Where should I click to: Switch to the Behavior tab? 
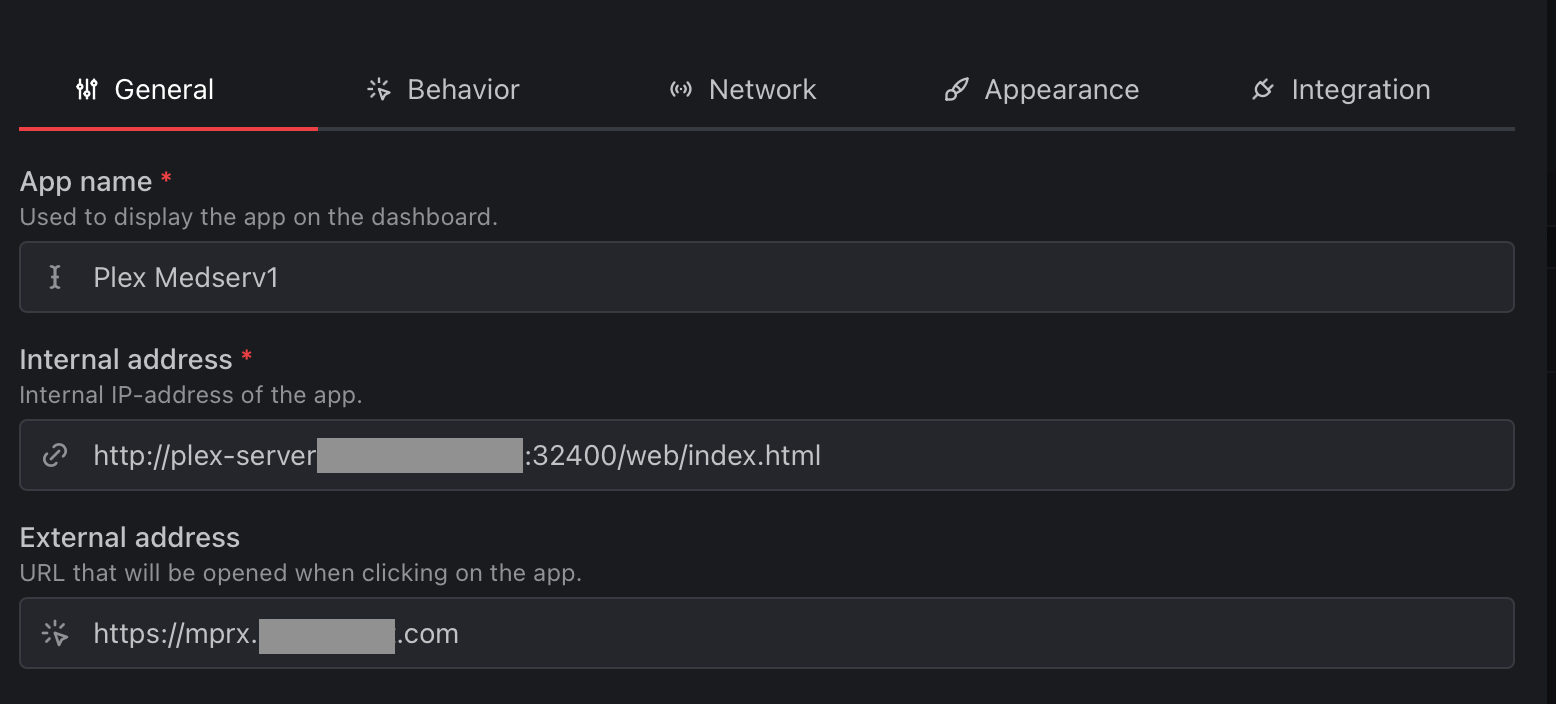(462, 89)
